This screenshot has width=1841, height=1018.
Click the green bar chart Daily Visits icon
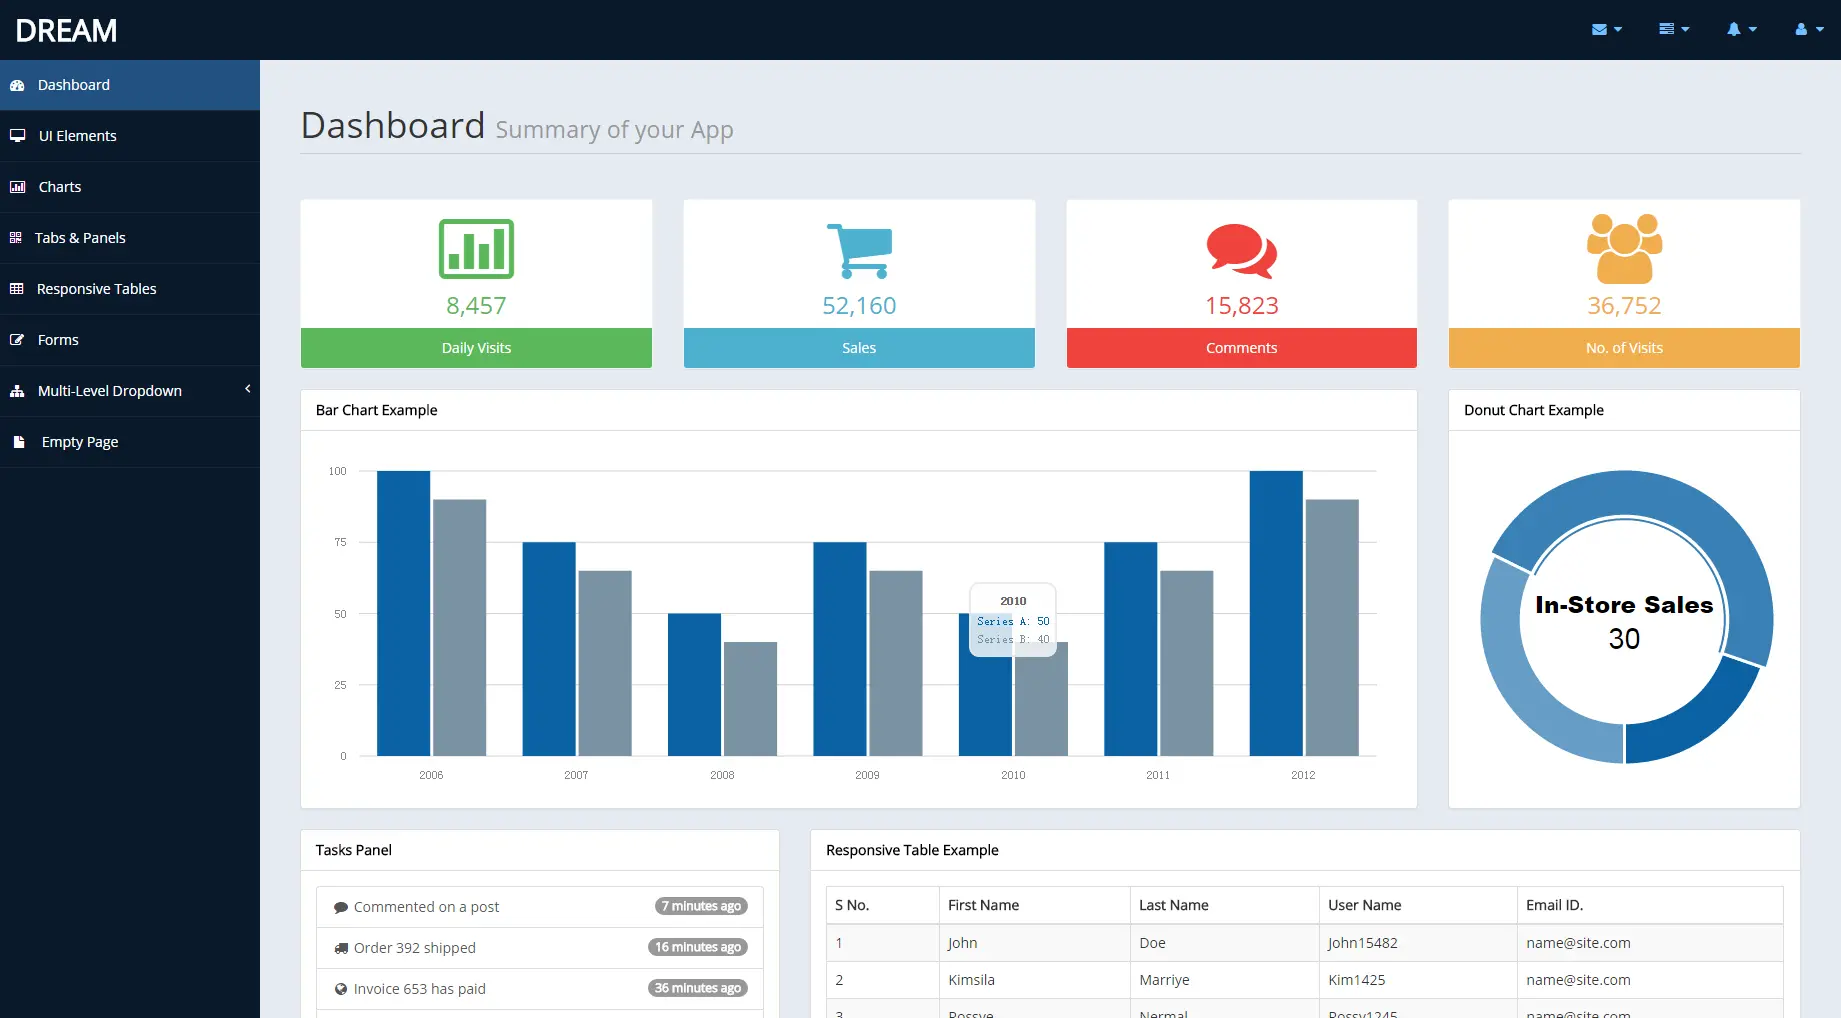click(476, 249)
